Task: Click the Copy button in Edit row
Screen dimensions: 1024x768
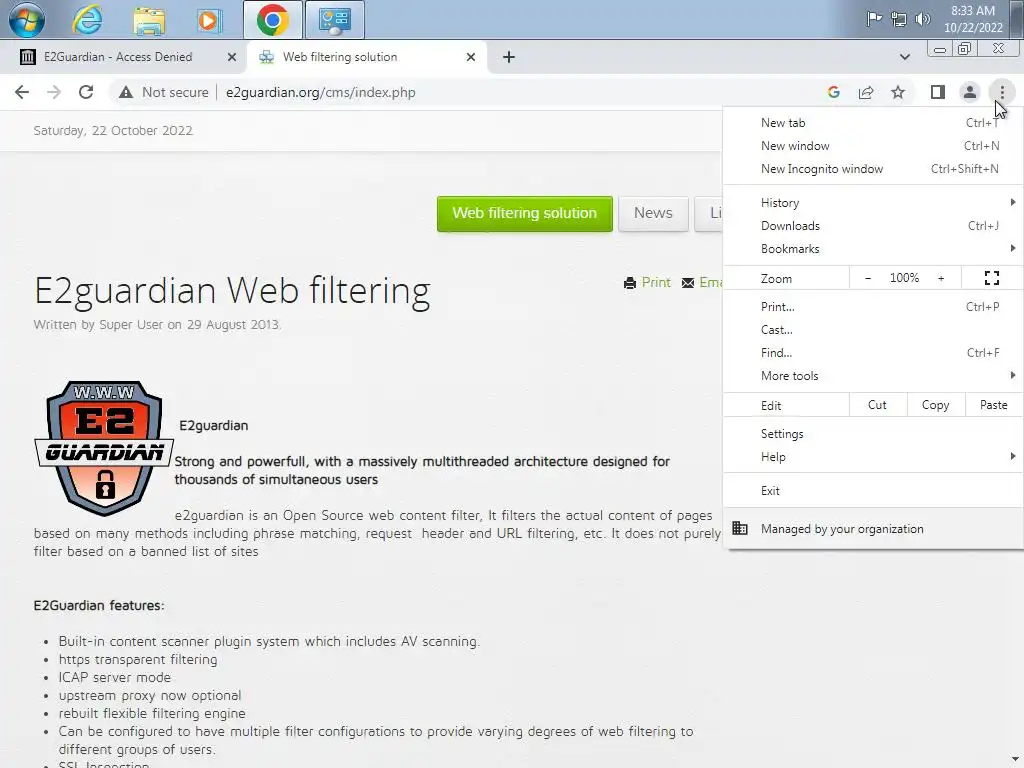Action: point(935,405)
